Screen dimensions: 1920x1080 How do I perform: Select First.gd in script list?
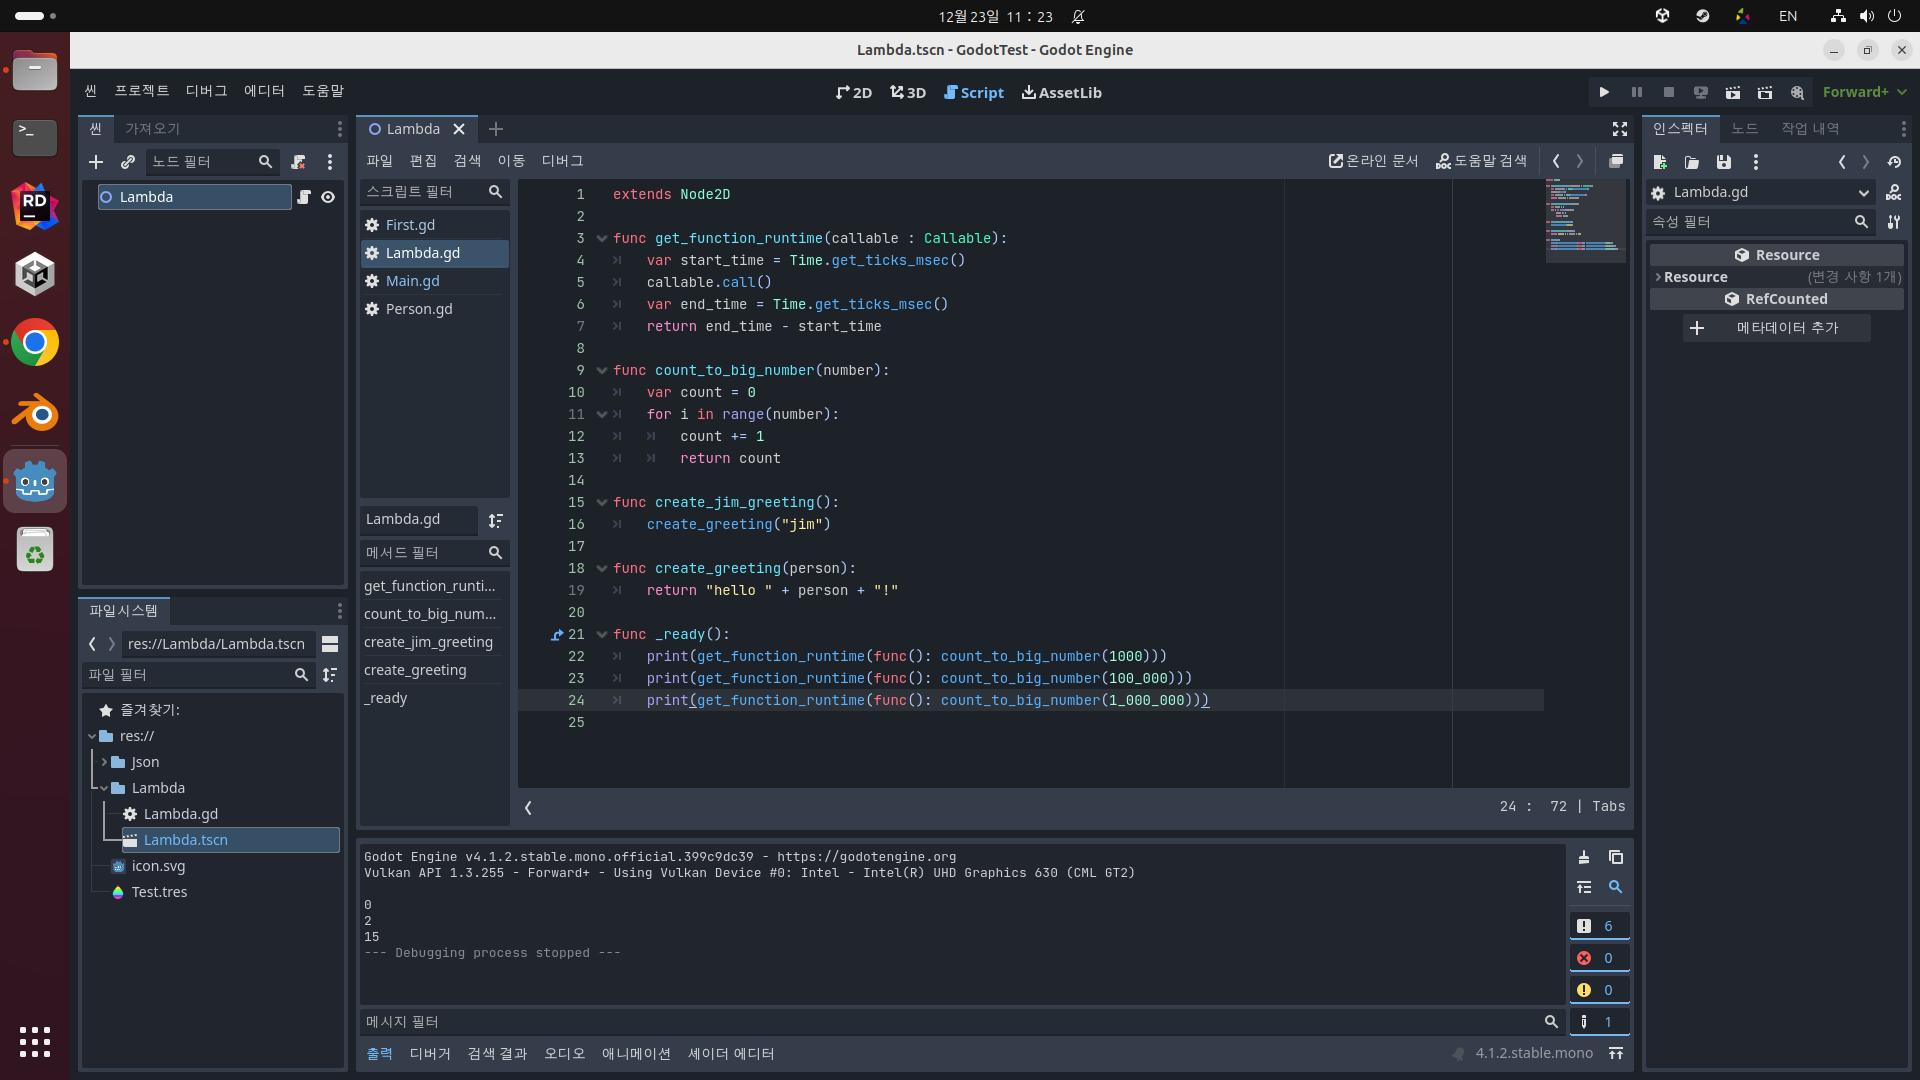coord(434,225)
